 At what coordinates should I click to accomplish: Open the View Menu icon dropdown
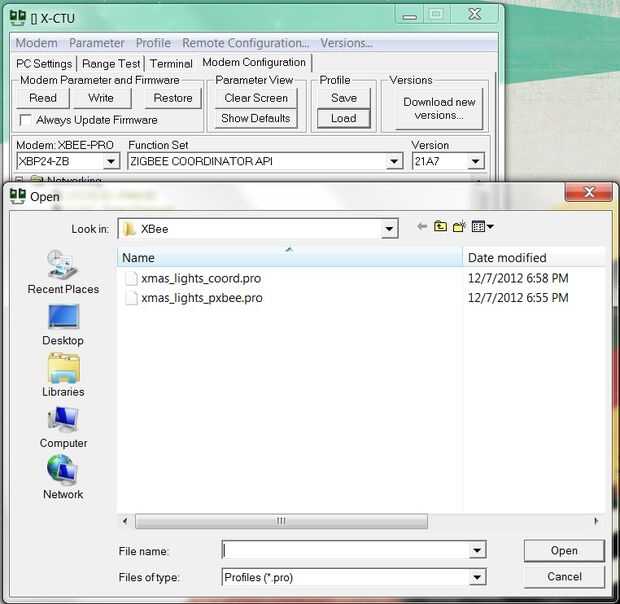point(482,226)
